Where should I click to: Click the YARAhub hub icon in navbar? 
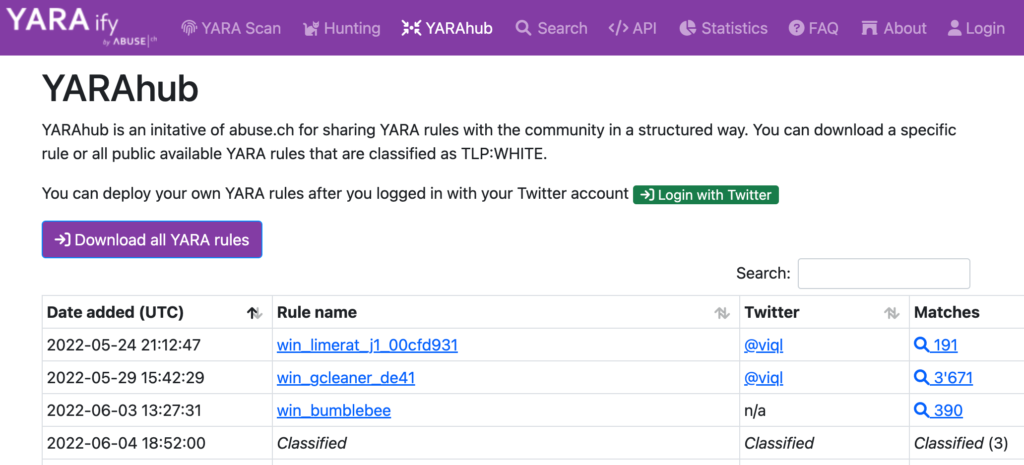point(411,28)
